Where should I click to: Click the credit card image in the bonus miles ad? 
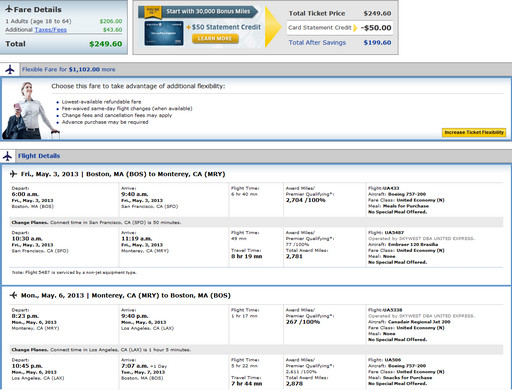click(x=164, y=33)
